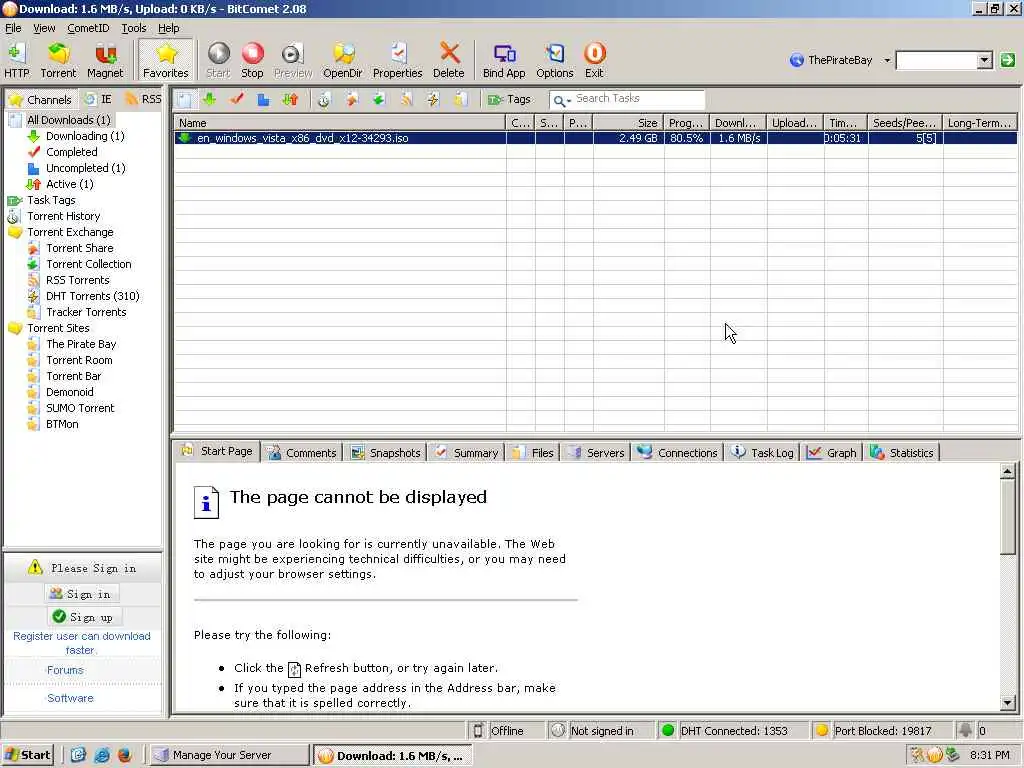Switch to the RSS tab in sidebar
Viewport: 1024px width, 768px height.
(x=143, y=99)
